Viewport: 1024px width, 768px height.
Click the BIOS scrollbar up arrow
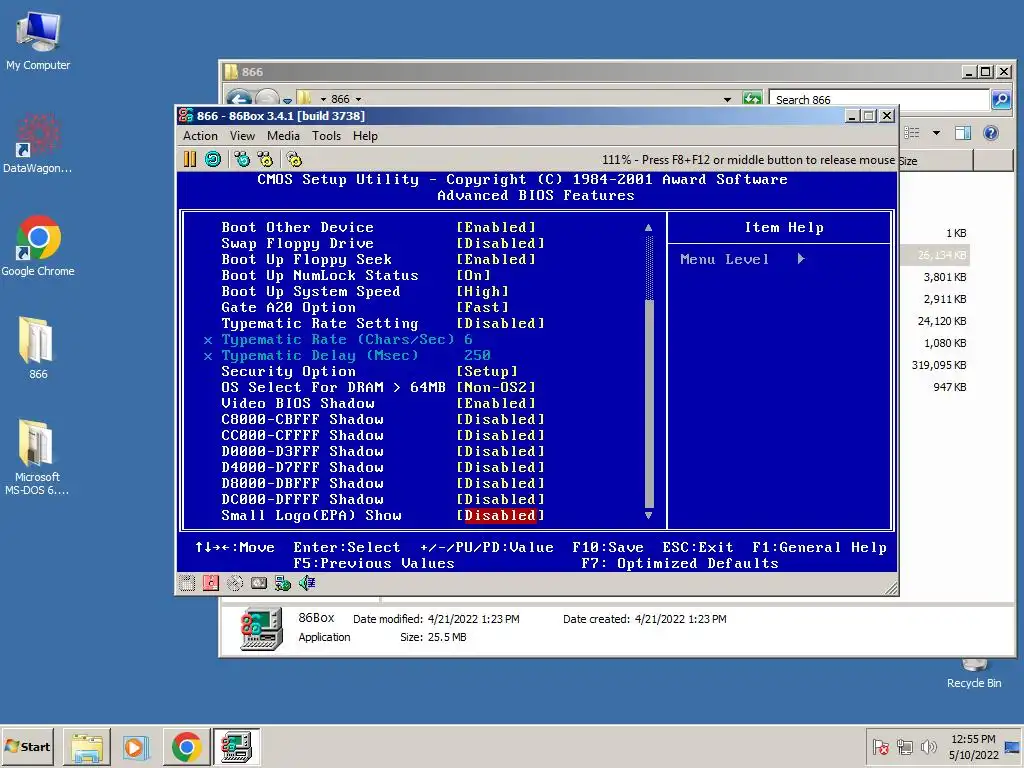[648, 227]
